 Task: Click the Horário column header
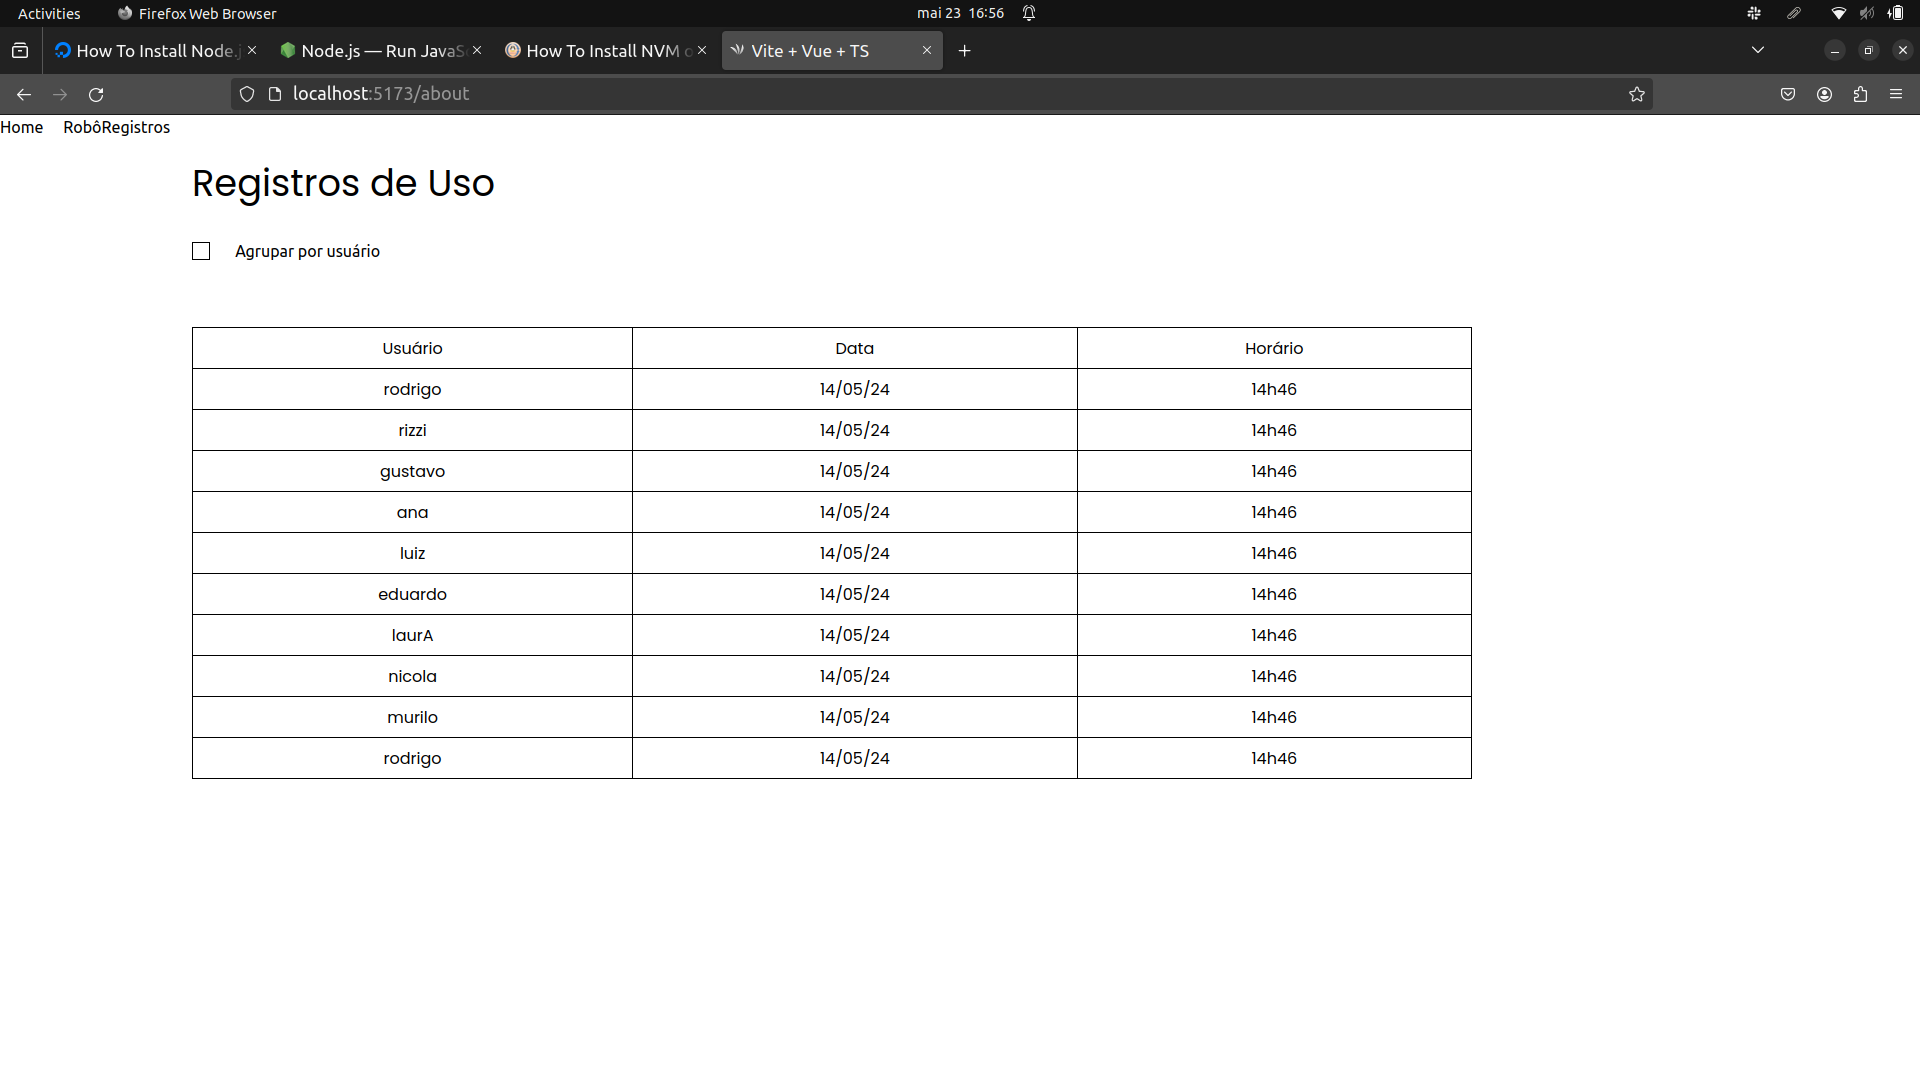[x=1274, y=348]
